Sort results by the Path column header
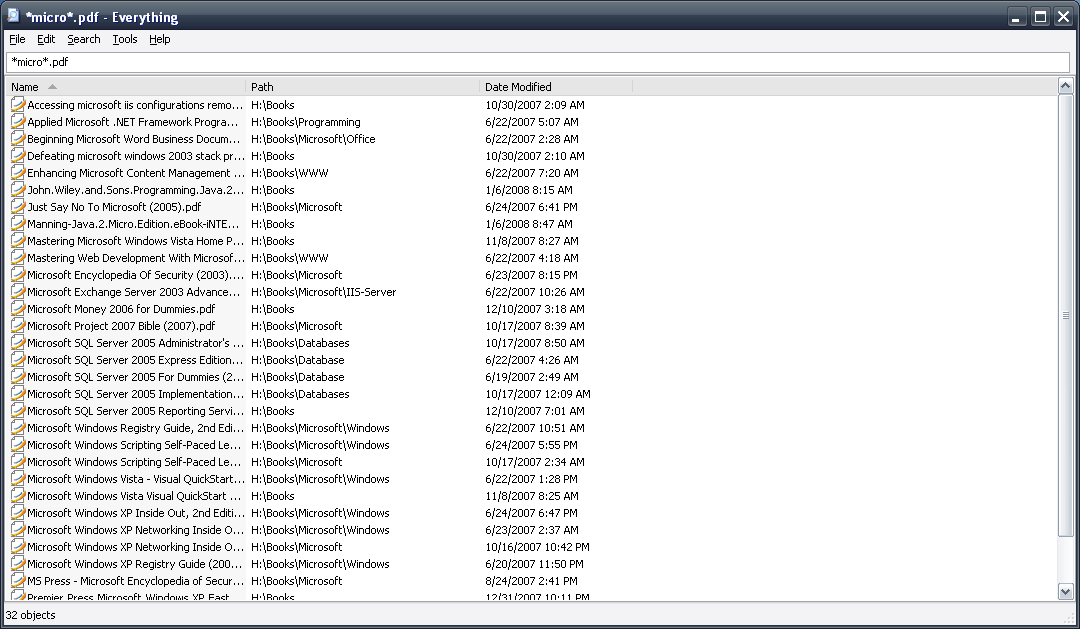Viewport: 1080px width, 629px height. pyautogui.click(x=362, y=87)
